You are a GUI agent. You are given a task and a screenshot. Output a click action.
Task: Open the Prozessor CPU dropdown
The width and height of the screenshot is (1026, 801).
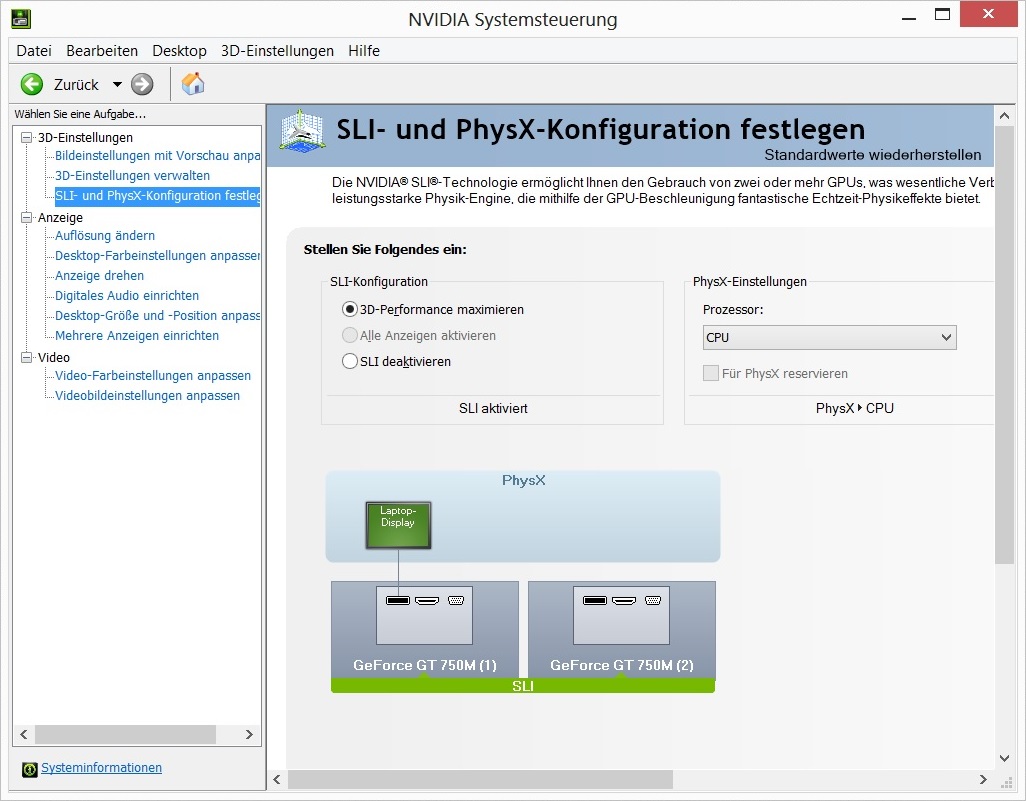(x=829, y=338)
